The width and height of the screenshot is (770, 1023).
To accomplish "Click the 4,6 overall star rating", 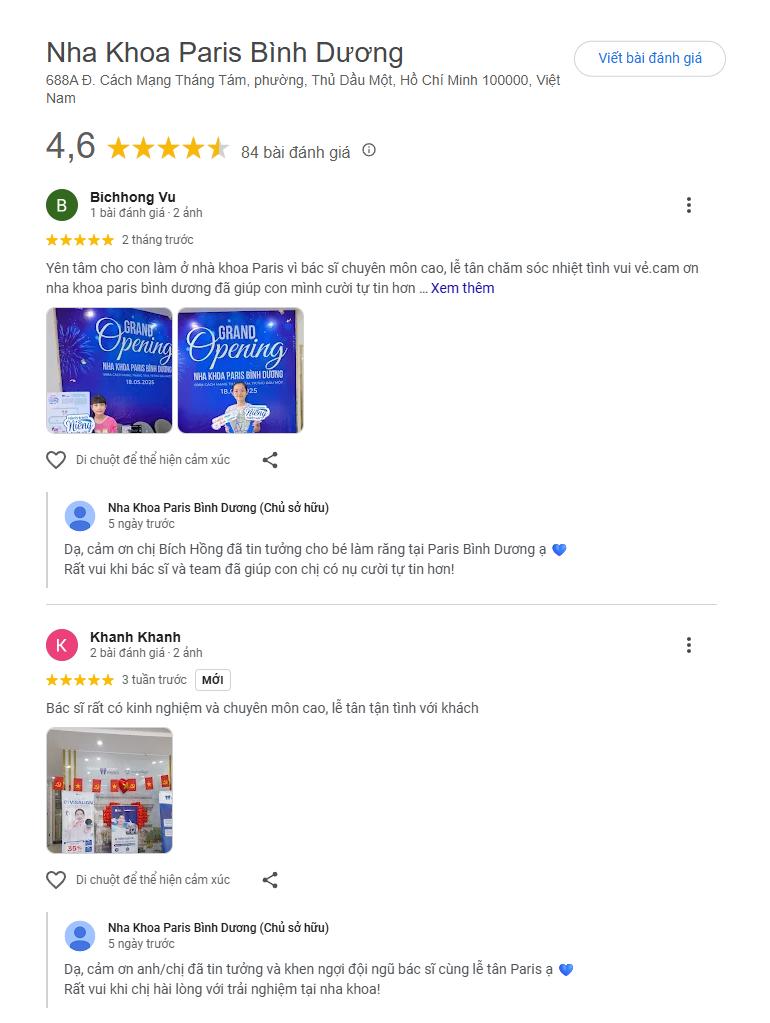I will click(168, 149).
